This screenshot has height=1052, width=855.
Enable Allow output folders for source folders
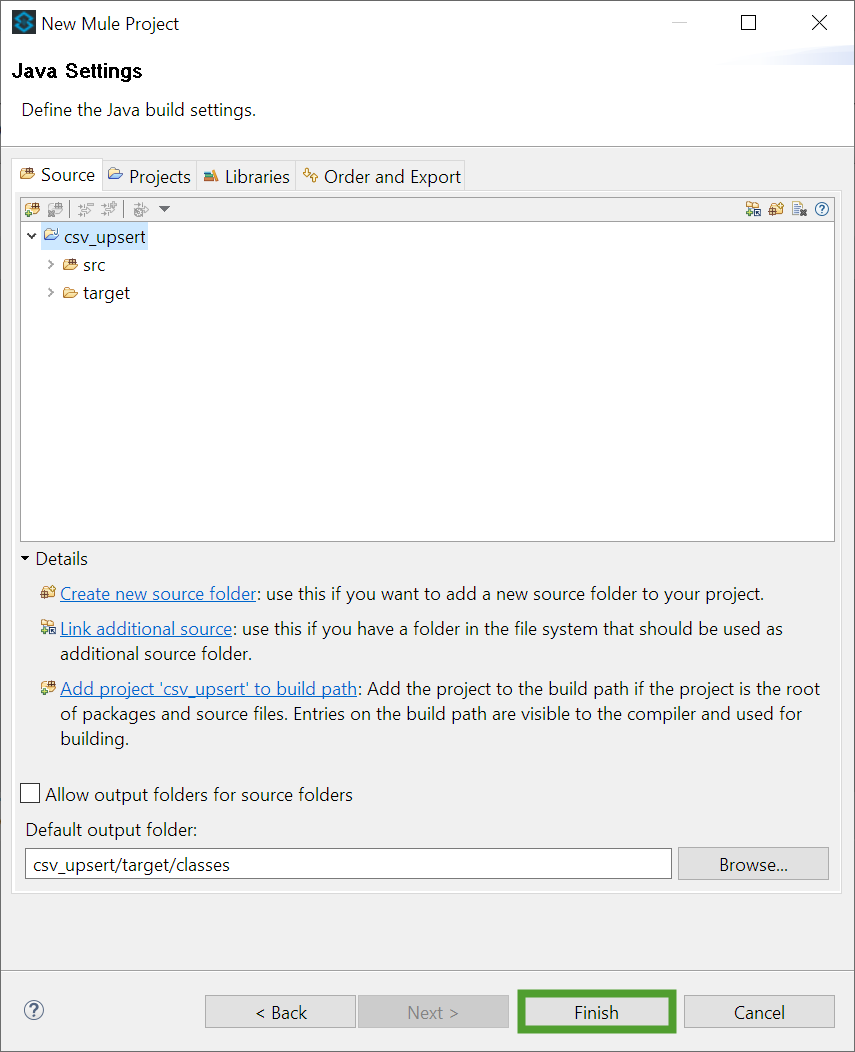click(x=30, y=793)
